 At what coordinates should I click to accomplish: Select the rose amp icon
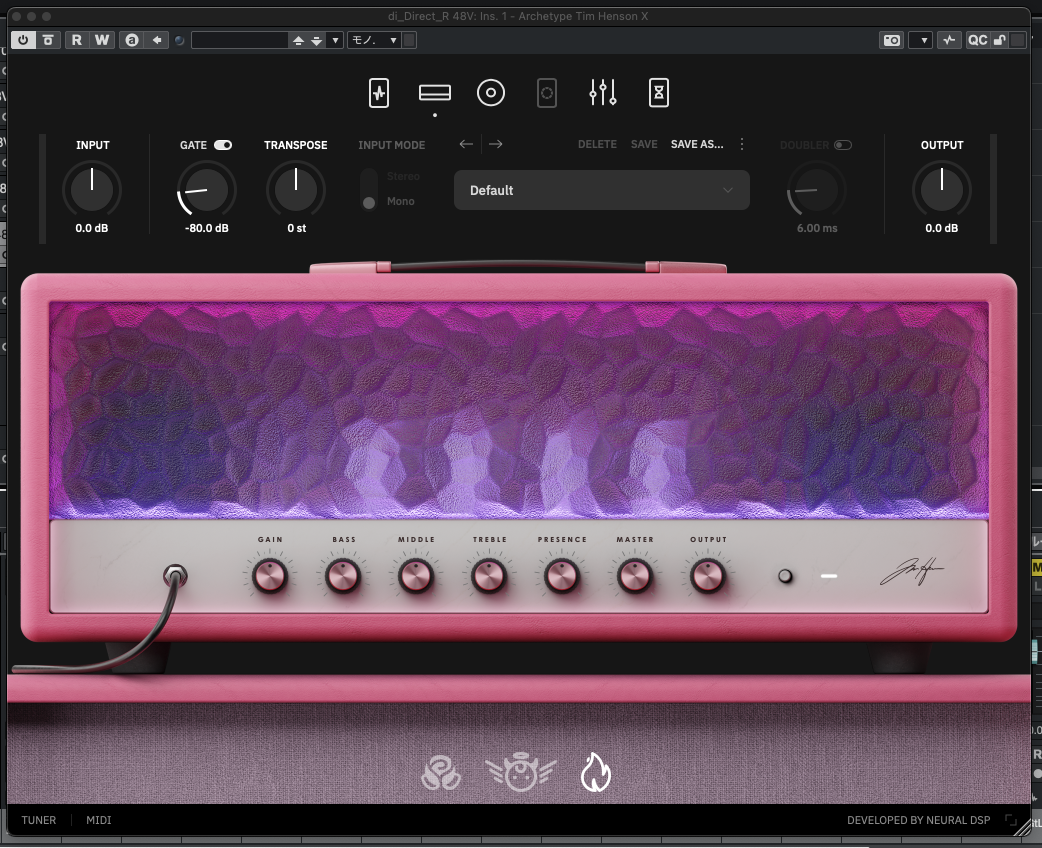pyautogui.click(x=441, y=773)
